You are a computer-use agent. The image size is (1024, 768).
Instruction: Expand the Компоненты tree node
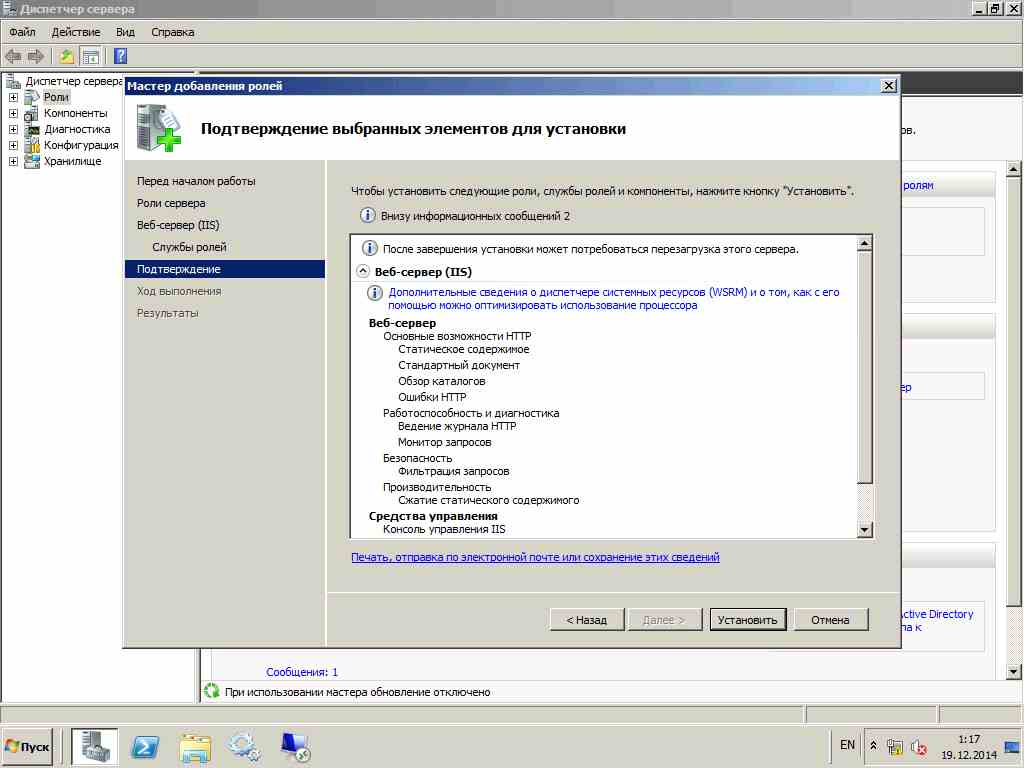[13, 114]
